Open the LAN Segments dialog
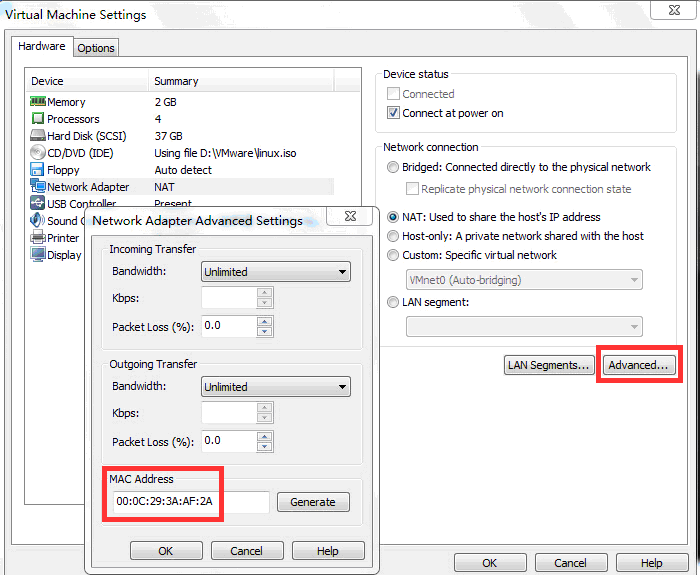700x575 pixels. 548,365
